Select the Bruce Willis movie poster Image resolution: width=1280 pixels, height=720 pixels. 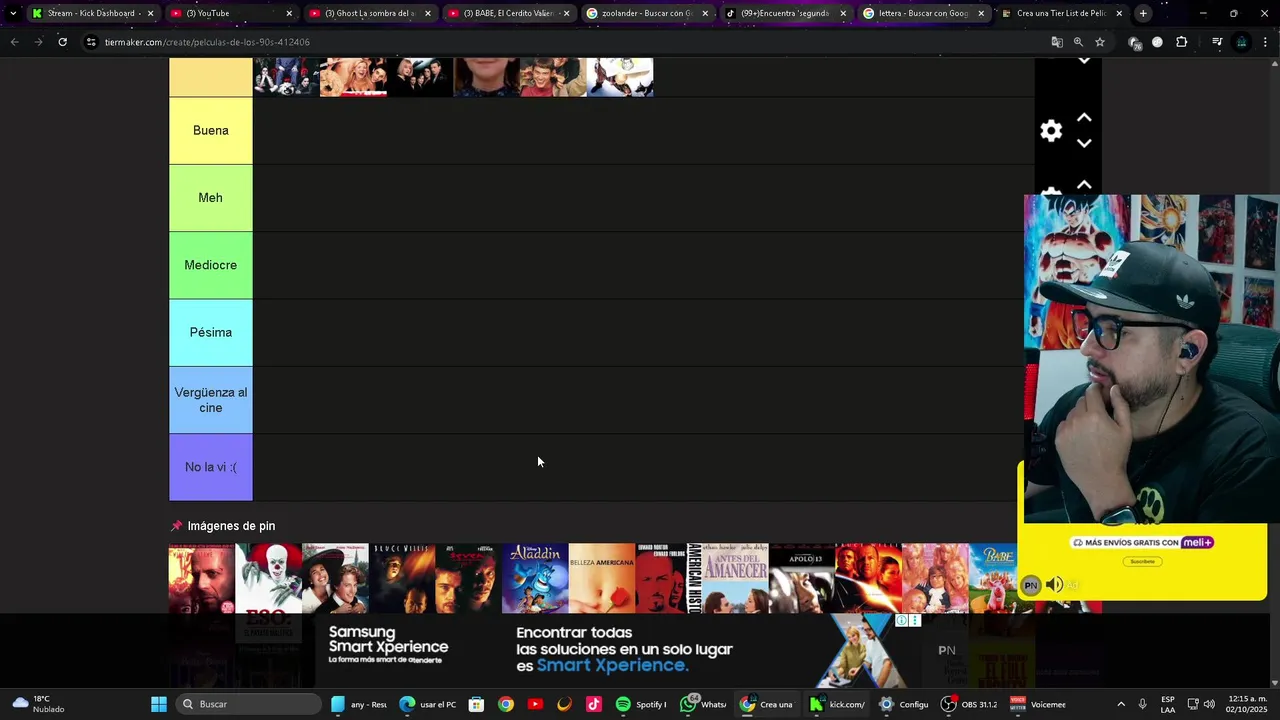[x=402, y=578]
